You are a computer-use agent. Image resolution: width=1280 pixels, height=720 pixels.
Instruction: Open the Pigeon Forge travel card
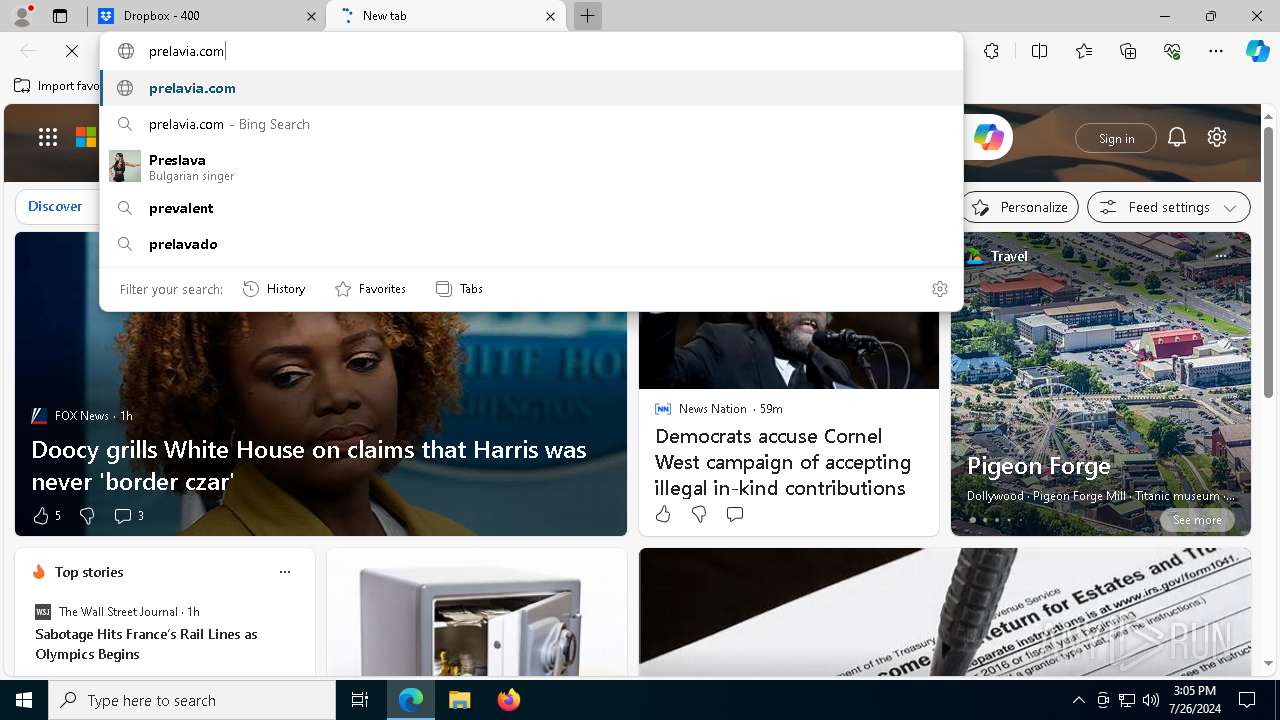(x=1100, y=384)
